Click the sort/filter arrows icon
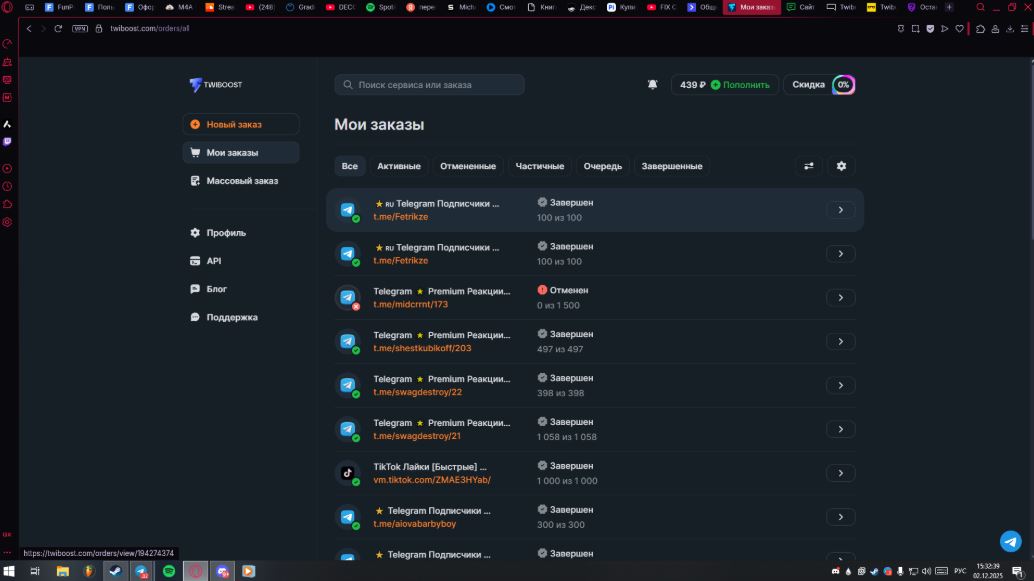This screenshot has width=1034, height=581. click(x=809, y=166)
